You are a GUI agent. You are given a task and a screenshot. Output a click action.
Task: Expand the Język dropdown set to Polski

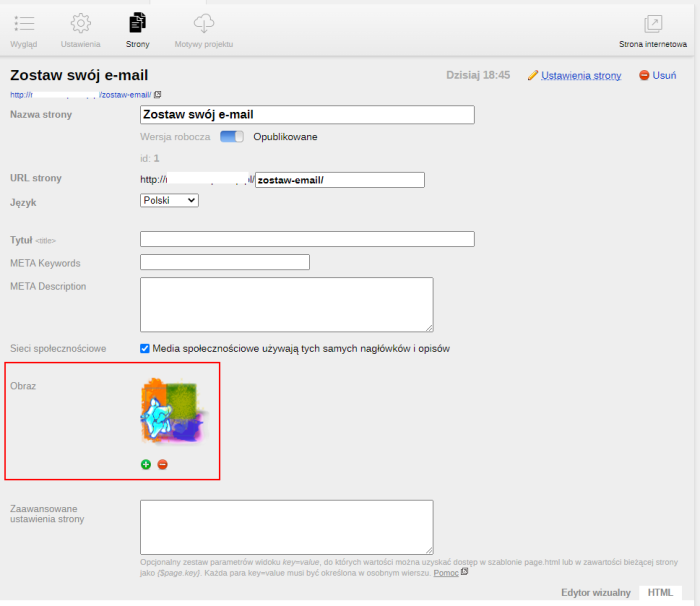[x=169, y=200]
